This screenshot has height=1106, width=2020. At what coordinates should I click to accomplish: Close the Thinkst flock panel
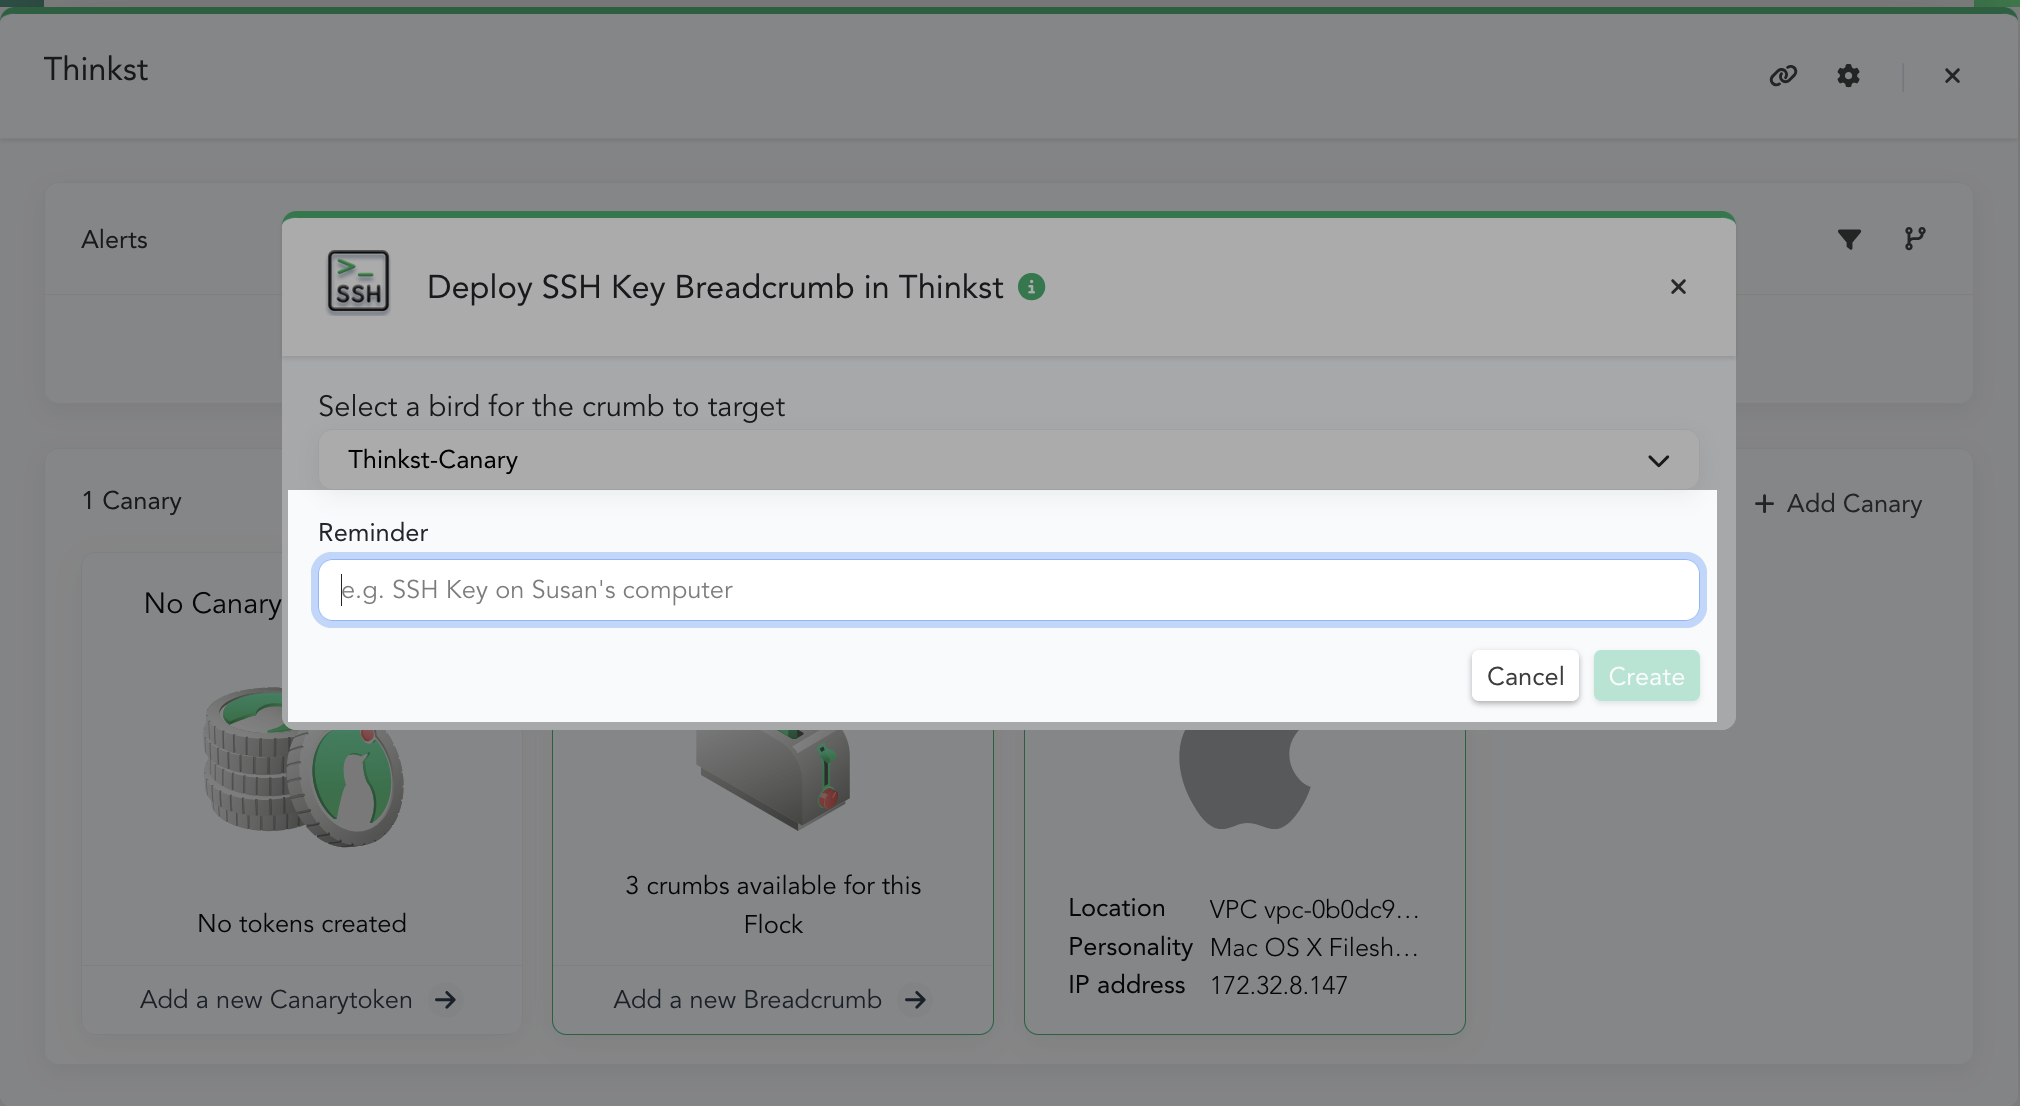tap(1952, 76)
